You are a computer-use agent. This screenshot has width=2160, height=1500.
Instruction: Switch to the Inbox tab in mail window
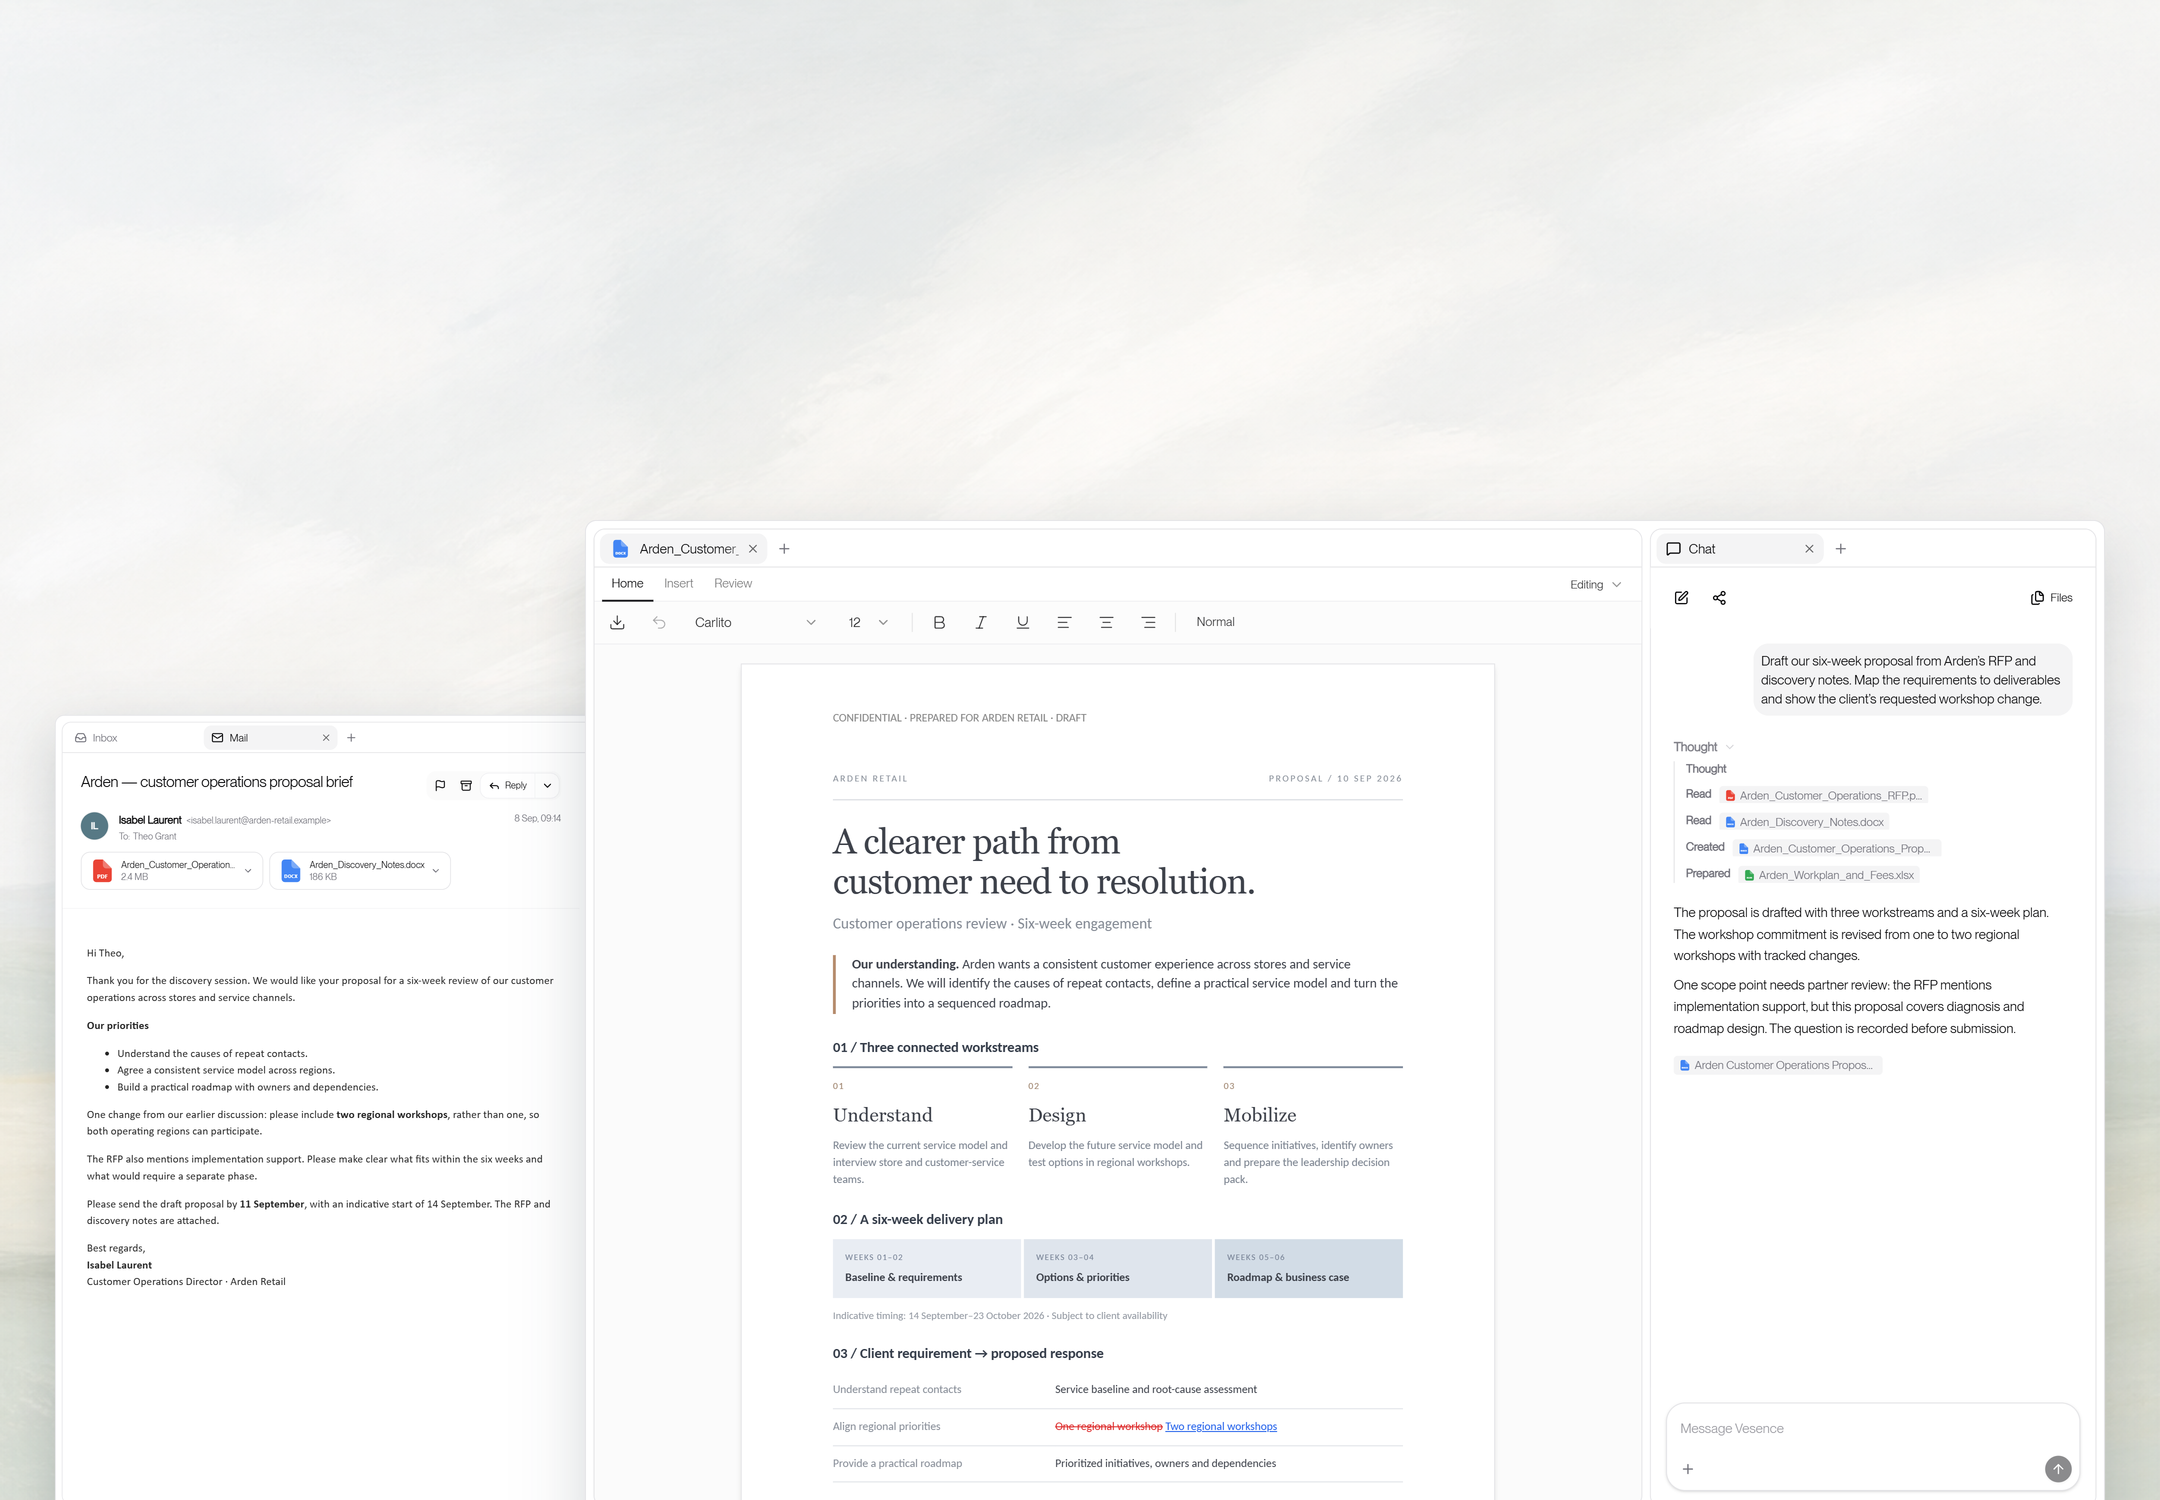pyautogui.click(x=97, y=738)
